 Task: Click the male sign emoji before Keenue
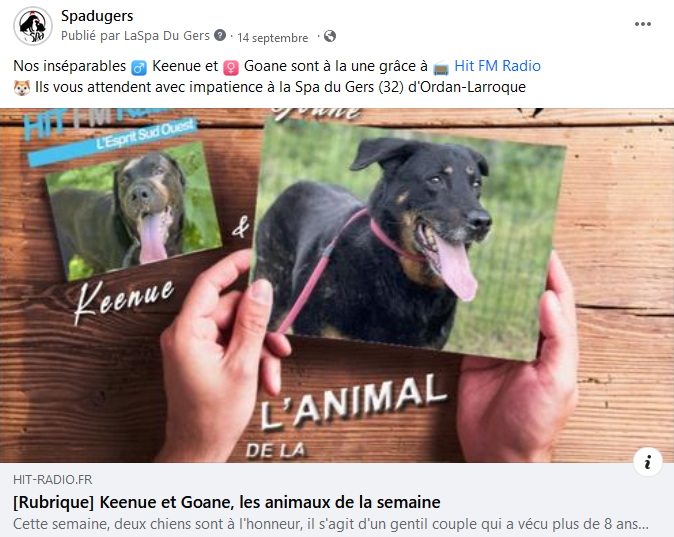point(139,68)
